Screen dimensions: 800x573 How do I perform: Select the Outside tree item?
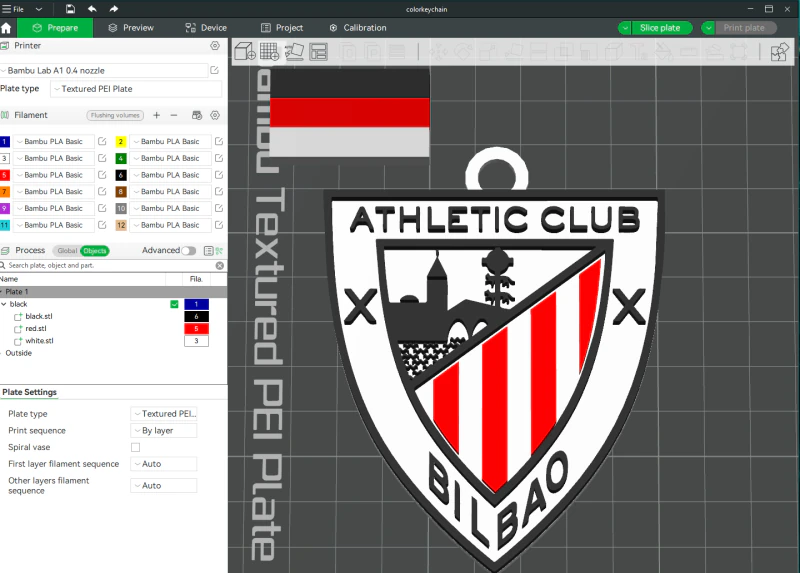coord(18,353)
